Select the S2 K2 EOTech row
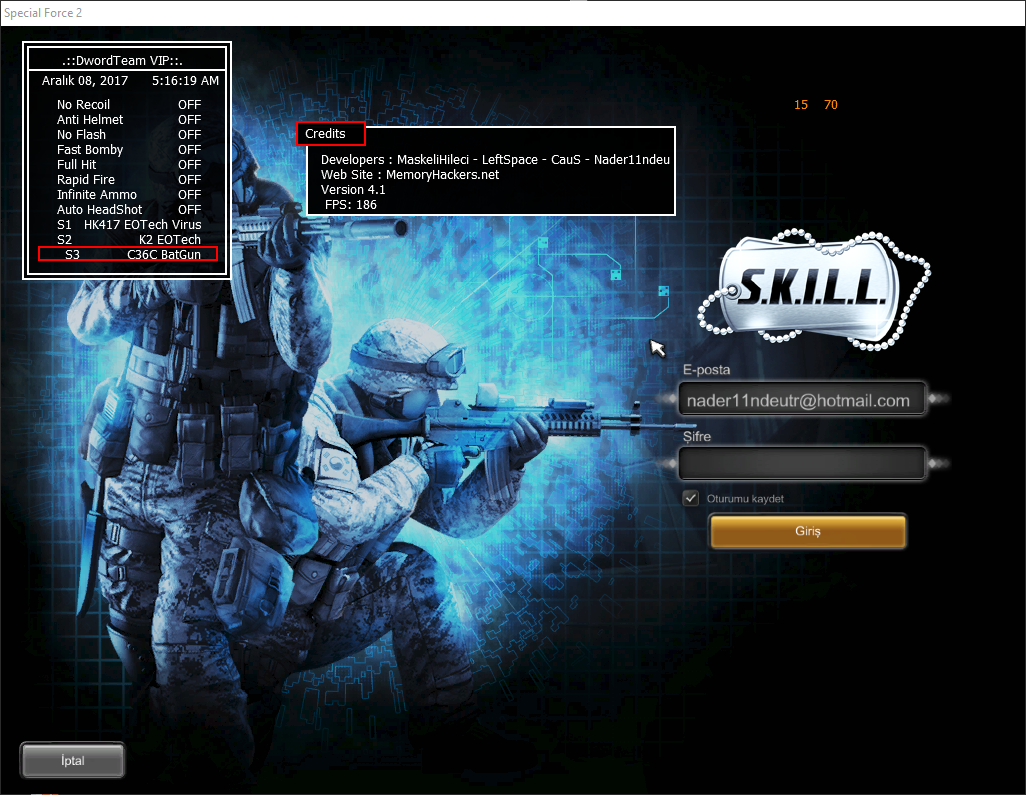 (129, 239)
